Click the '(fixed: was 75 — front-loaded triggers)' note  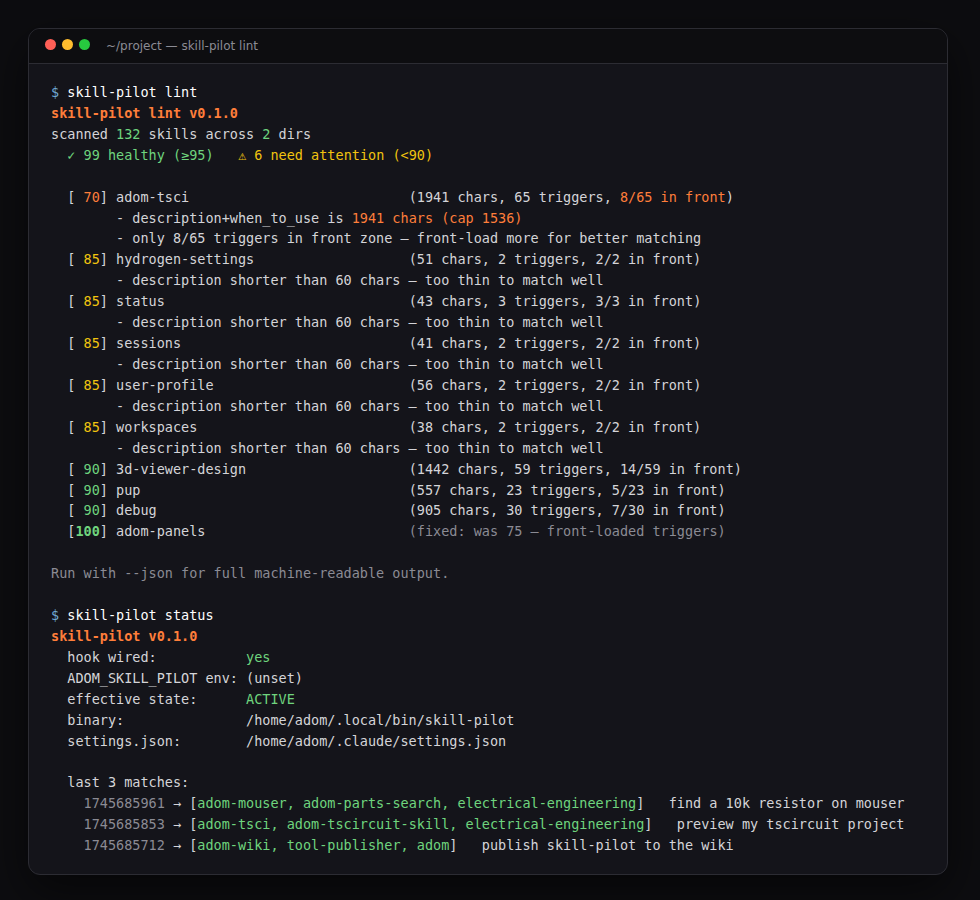tap(567, 531)
